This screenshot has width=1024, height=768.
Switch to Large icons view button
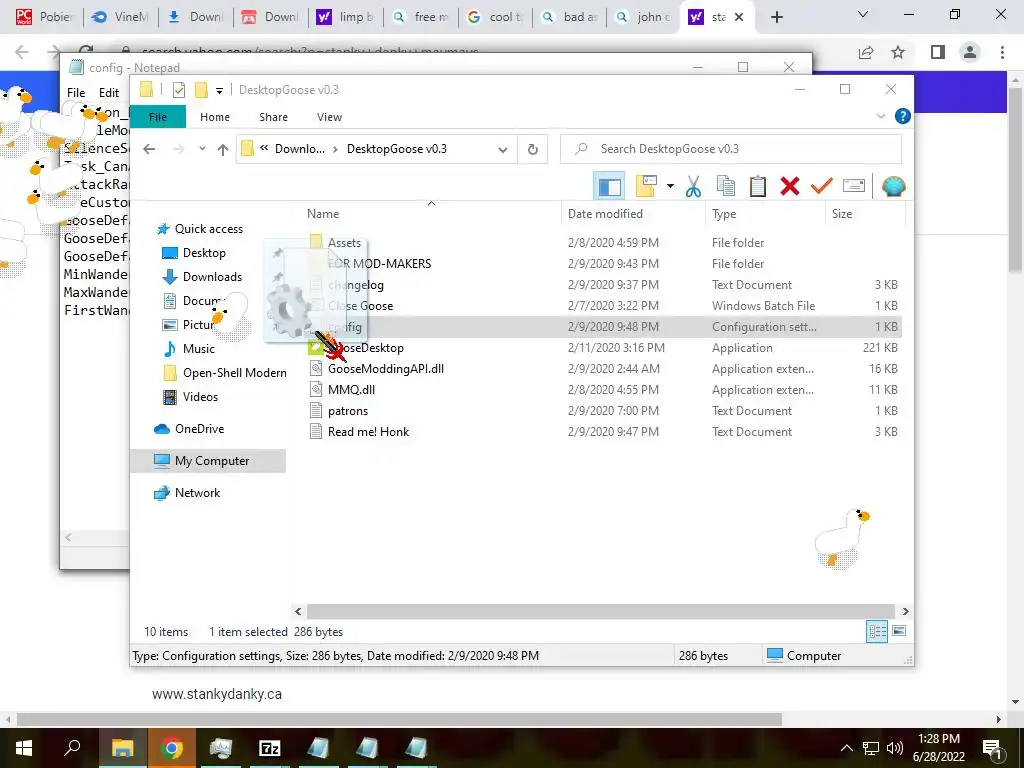(899, 631)
